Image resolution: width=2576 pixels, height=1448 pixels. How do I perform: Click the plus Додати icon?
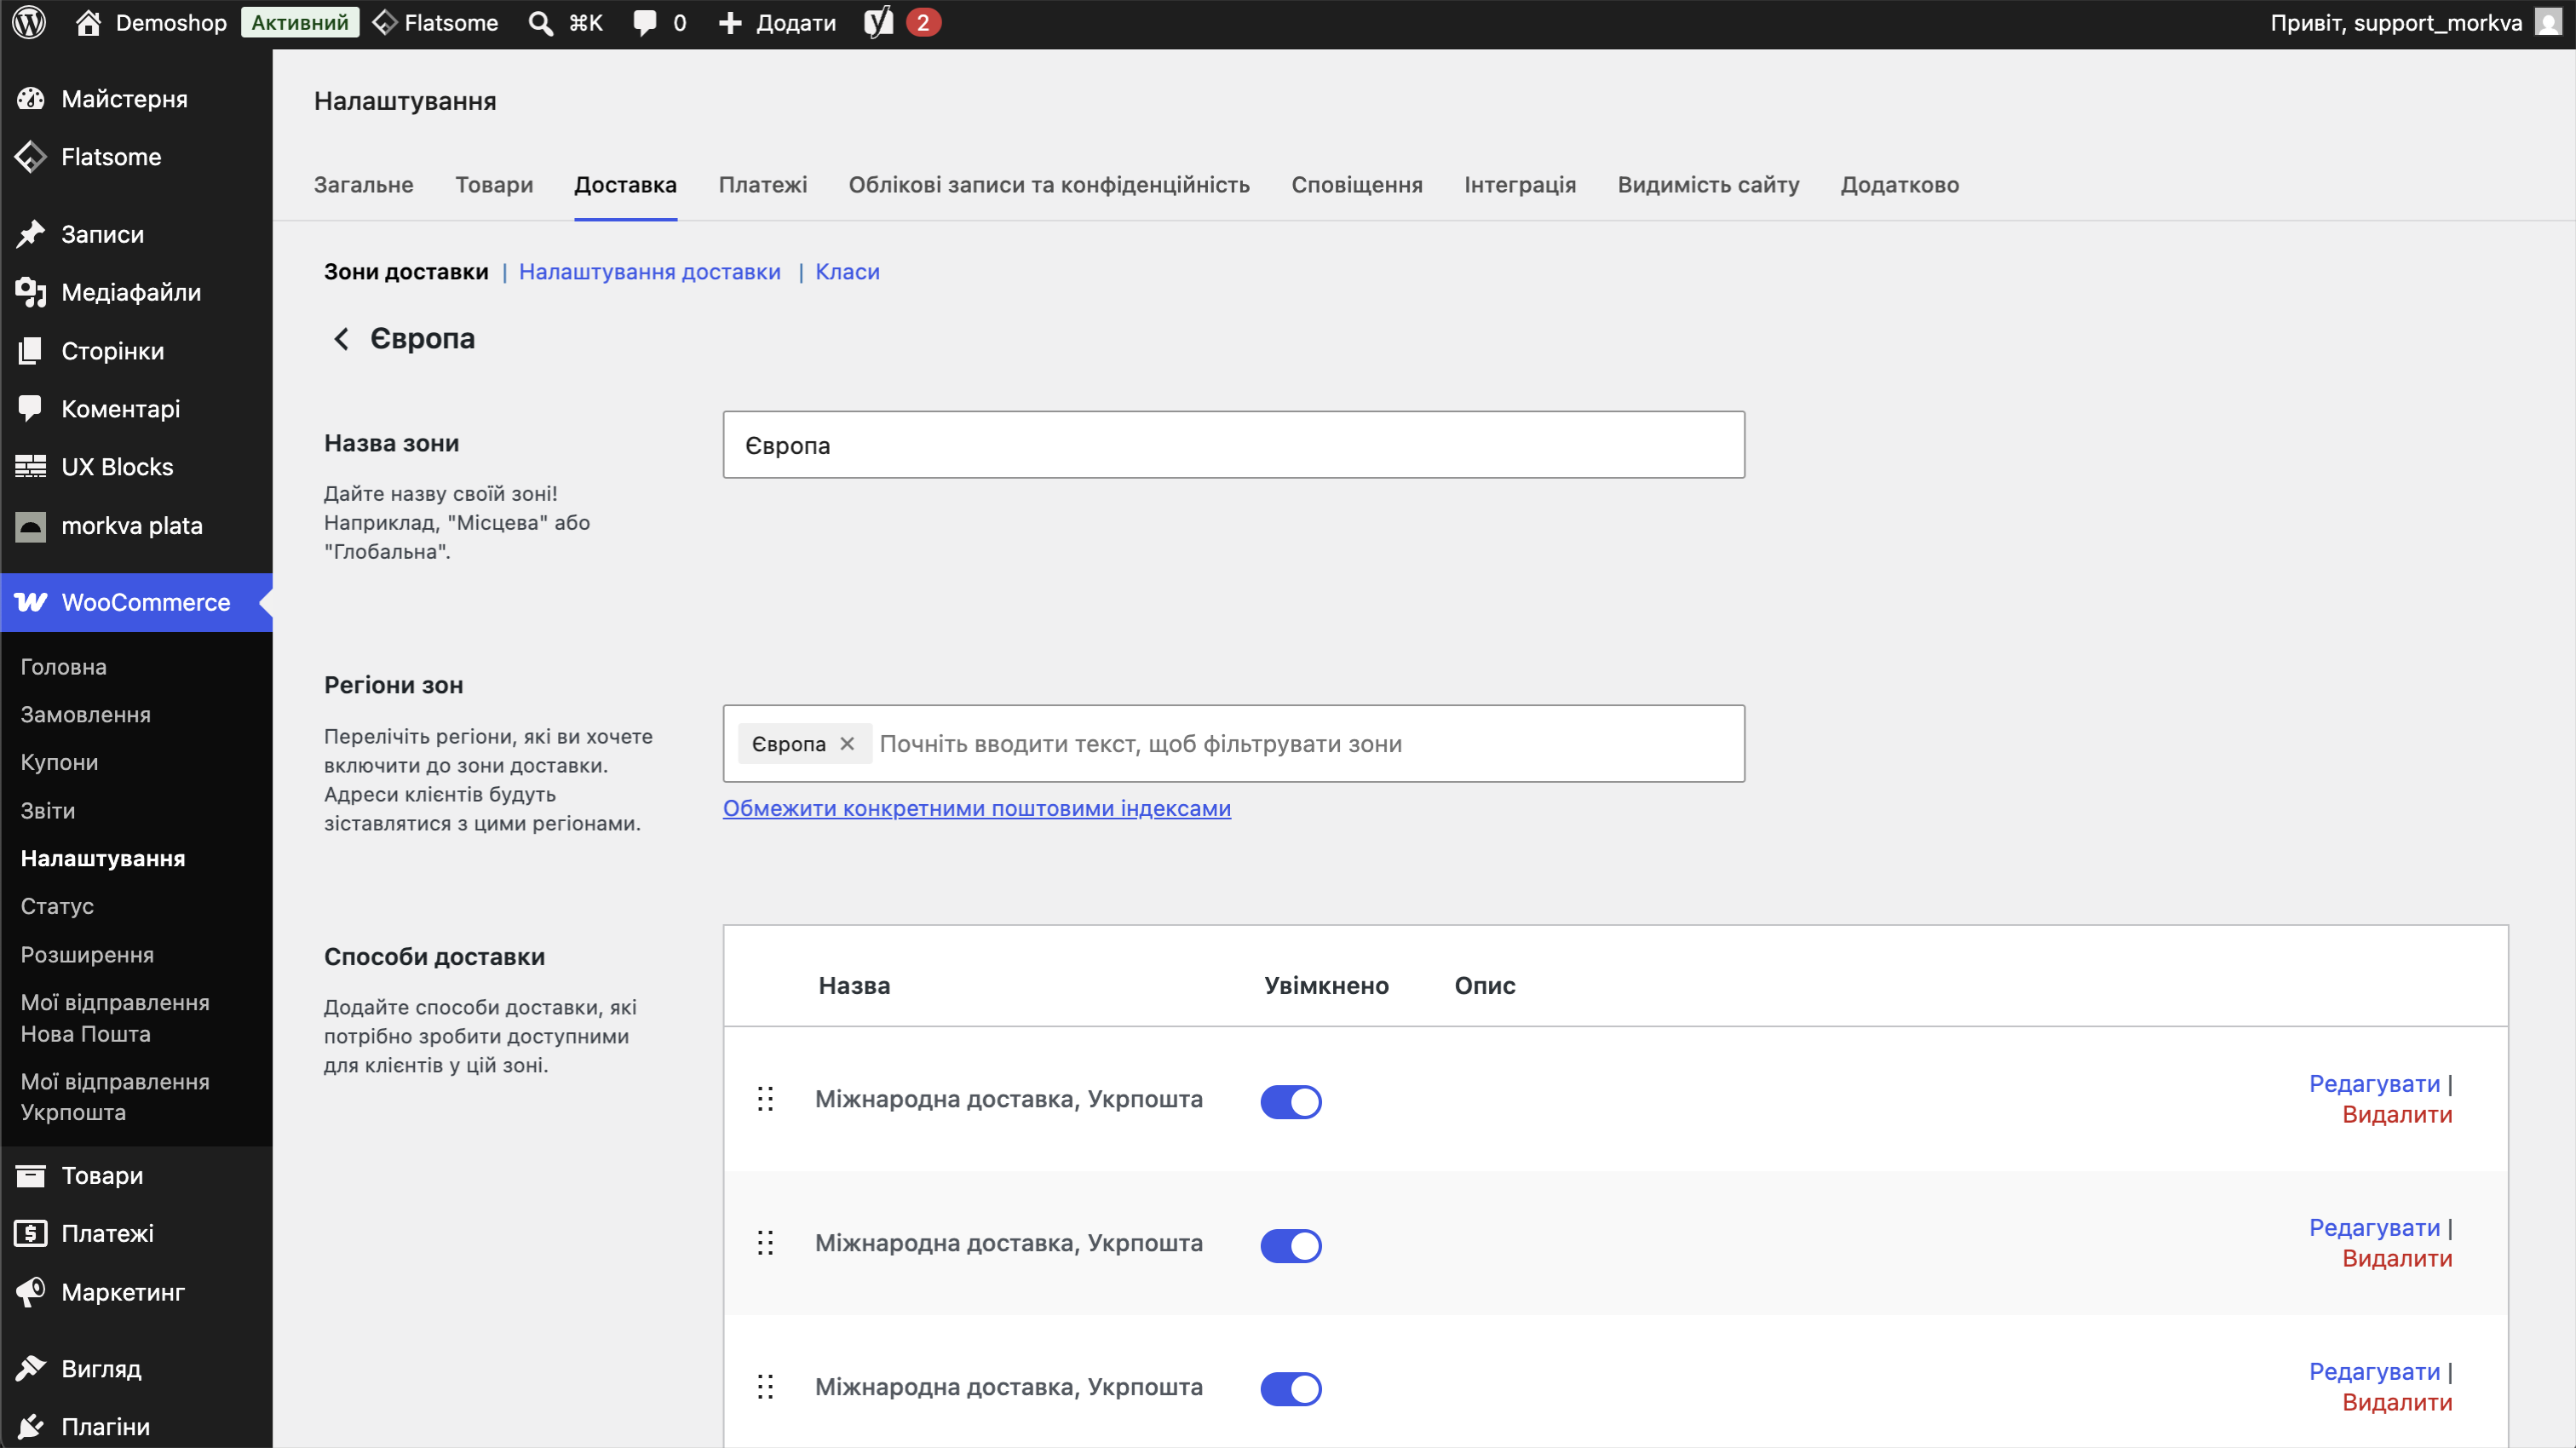coord(730,23)
